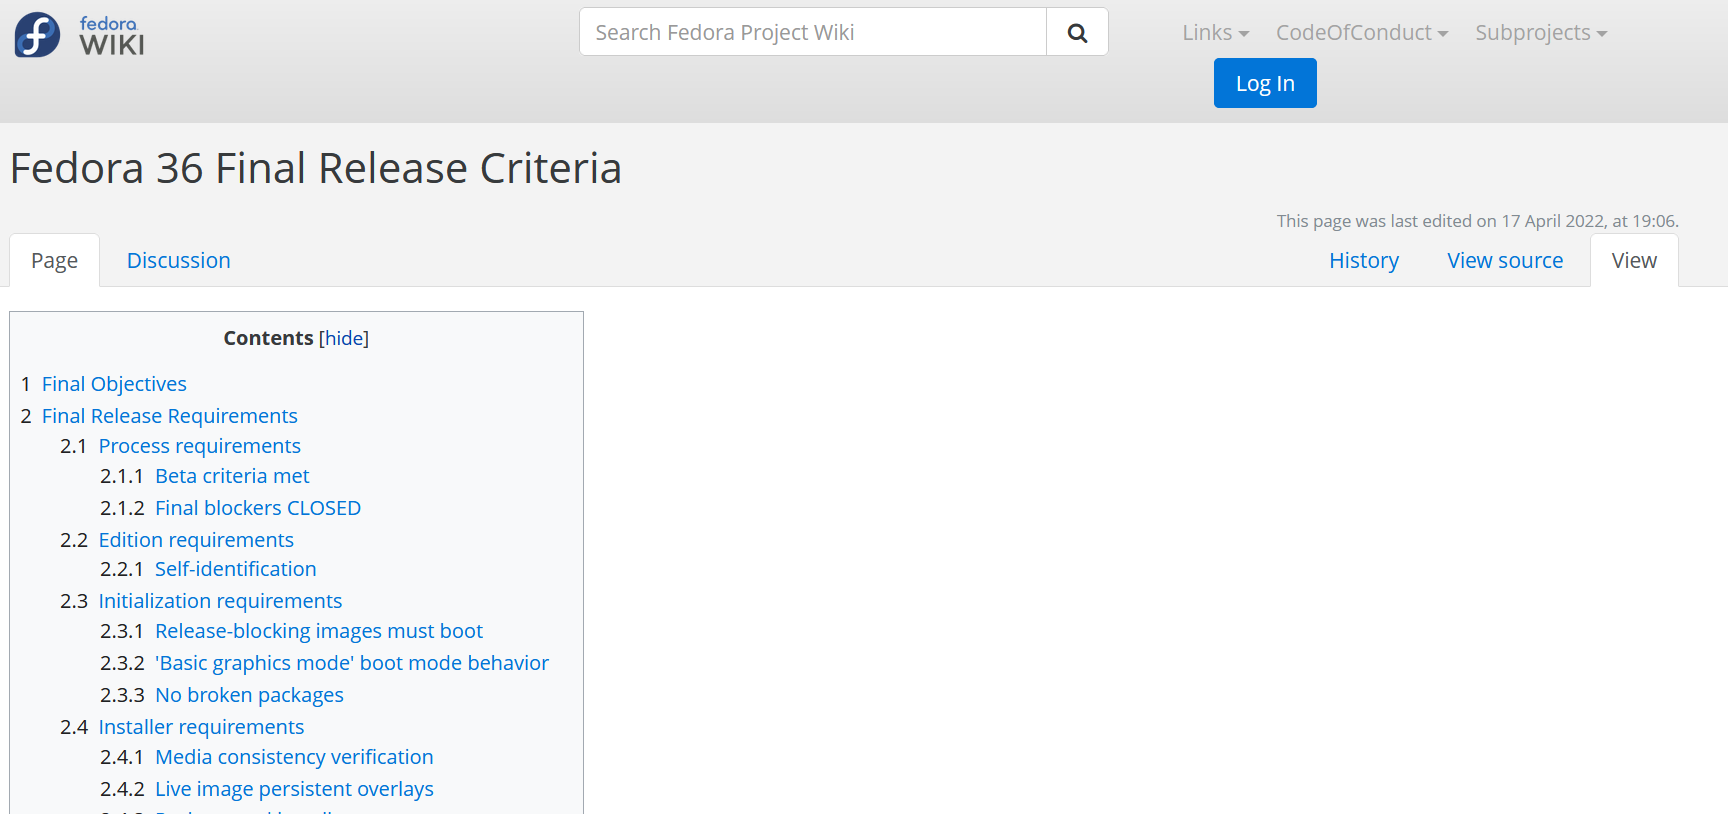The height and width of the screenshot is (814, 1728).
Task: Jump to Final Release Requirements
Action: [x=170, y=416]
